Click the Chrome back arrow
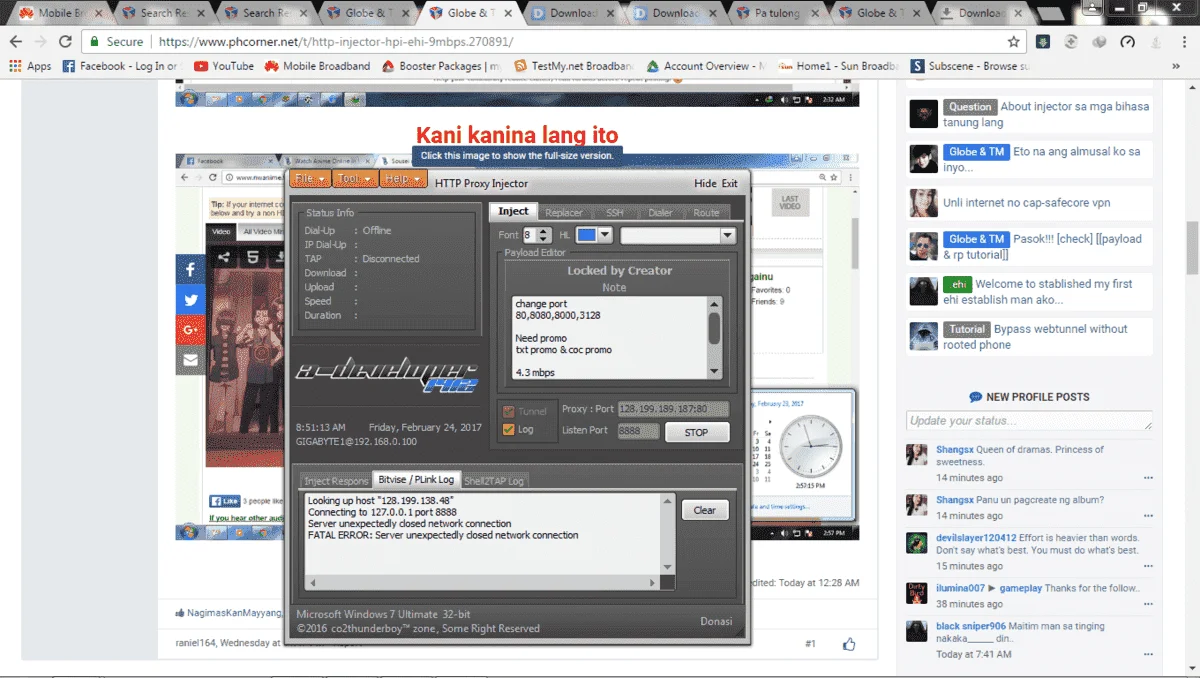 coord(15,42)
